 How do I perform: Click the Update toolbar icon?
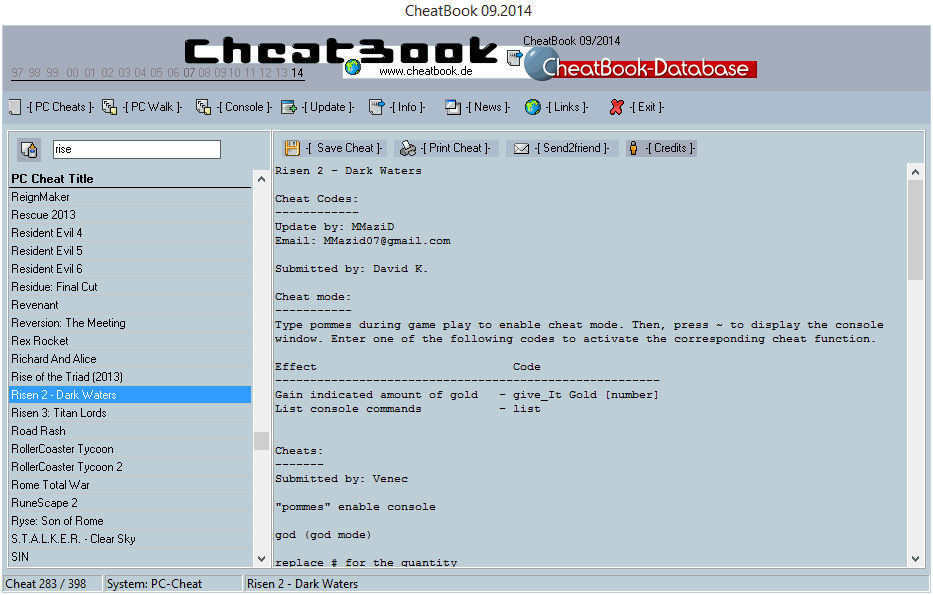click(x=289, y=107)
